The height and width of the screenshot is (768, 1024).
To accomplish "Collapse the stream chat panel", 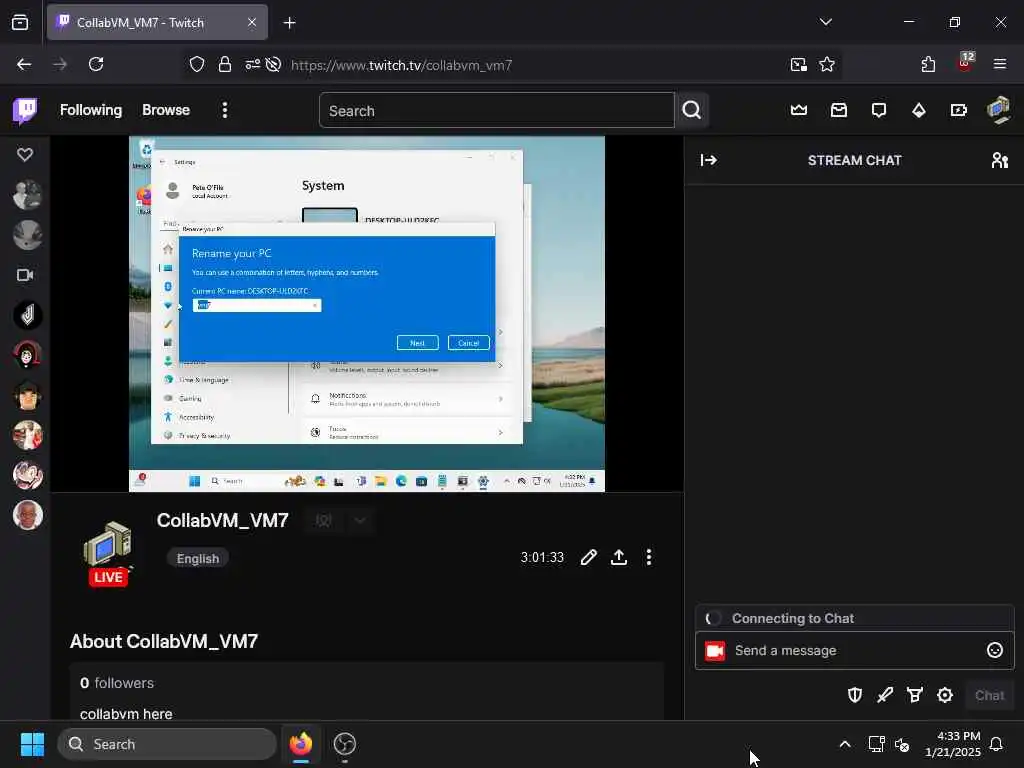I will 709,160.
